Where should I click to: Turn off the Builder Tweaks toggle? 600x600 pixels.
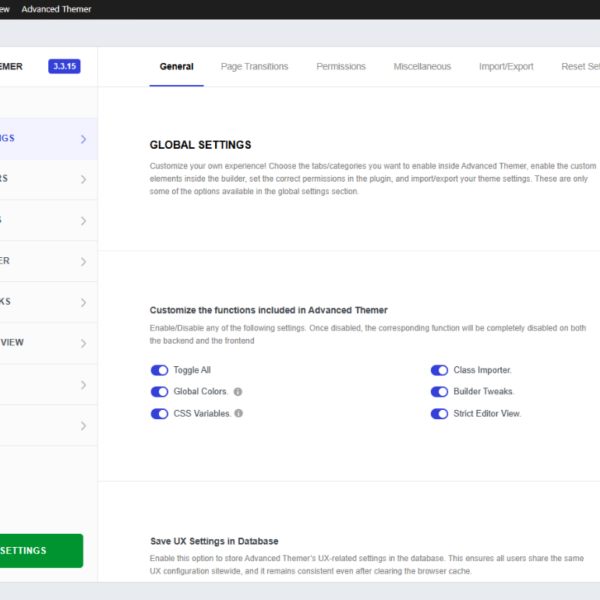tap(439, 391)
